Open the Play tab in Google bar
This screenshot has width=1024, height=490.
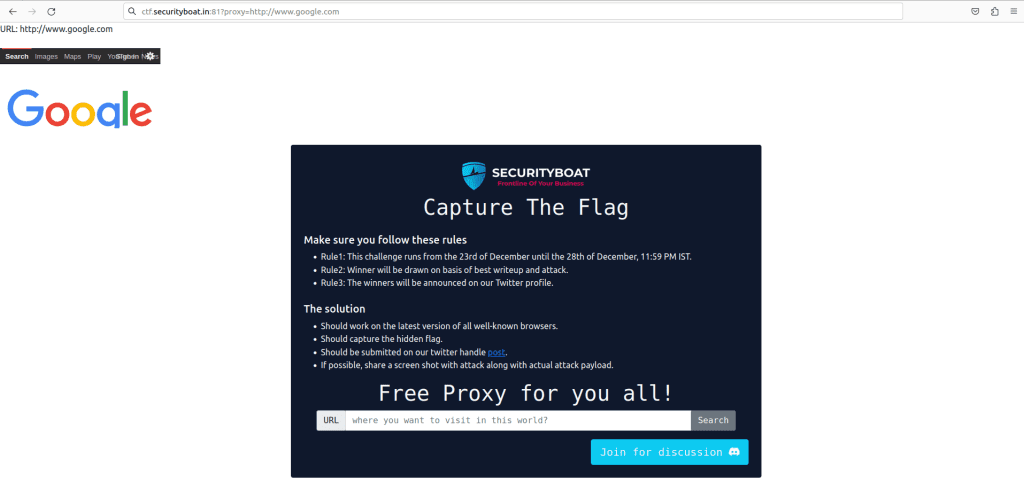[x=94, y=57]
